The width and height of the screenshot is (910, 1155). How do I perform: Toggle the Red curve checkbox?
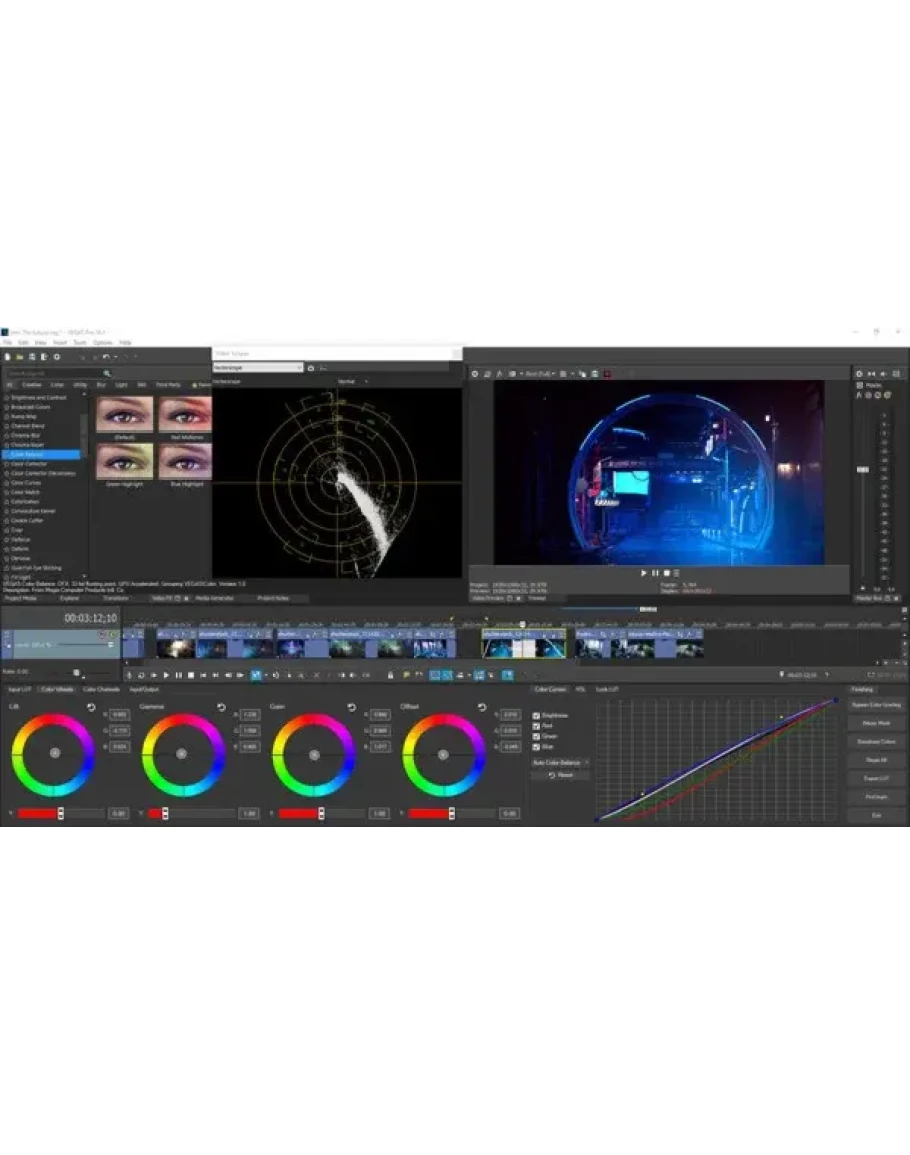pyautogui.click(x=537, y=726)
